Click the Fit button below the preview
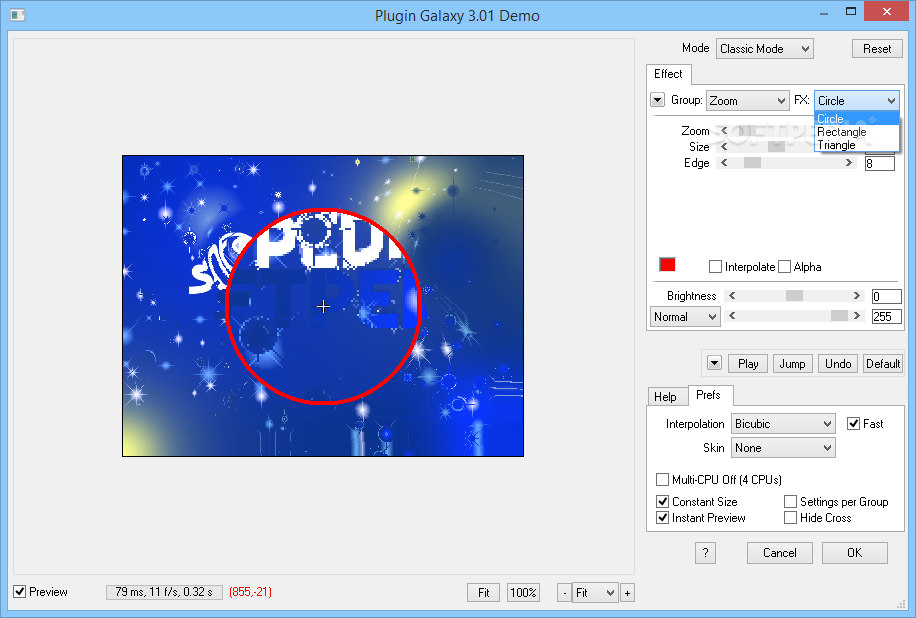916x618 pixels. (x=483, y=592)
